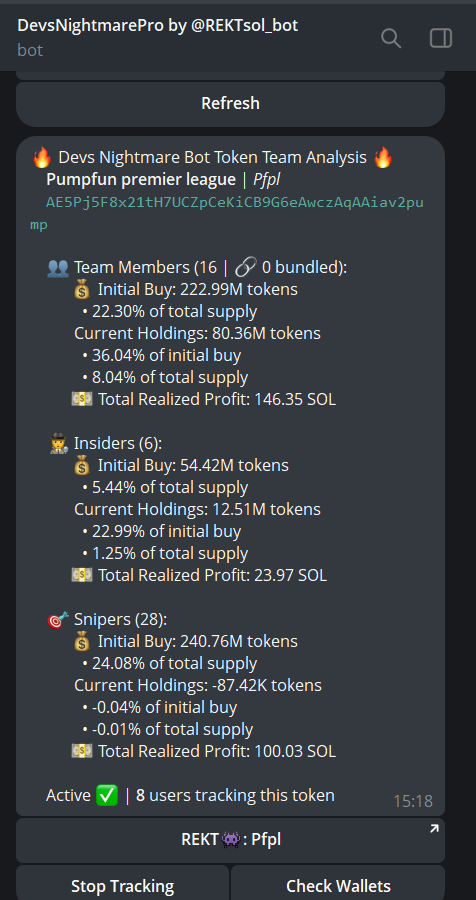Click the Pumpfun premier league token name
Viewport: 476px width, 900px height.
(141, 180)
